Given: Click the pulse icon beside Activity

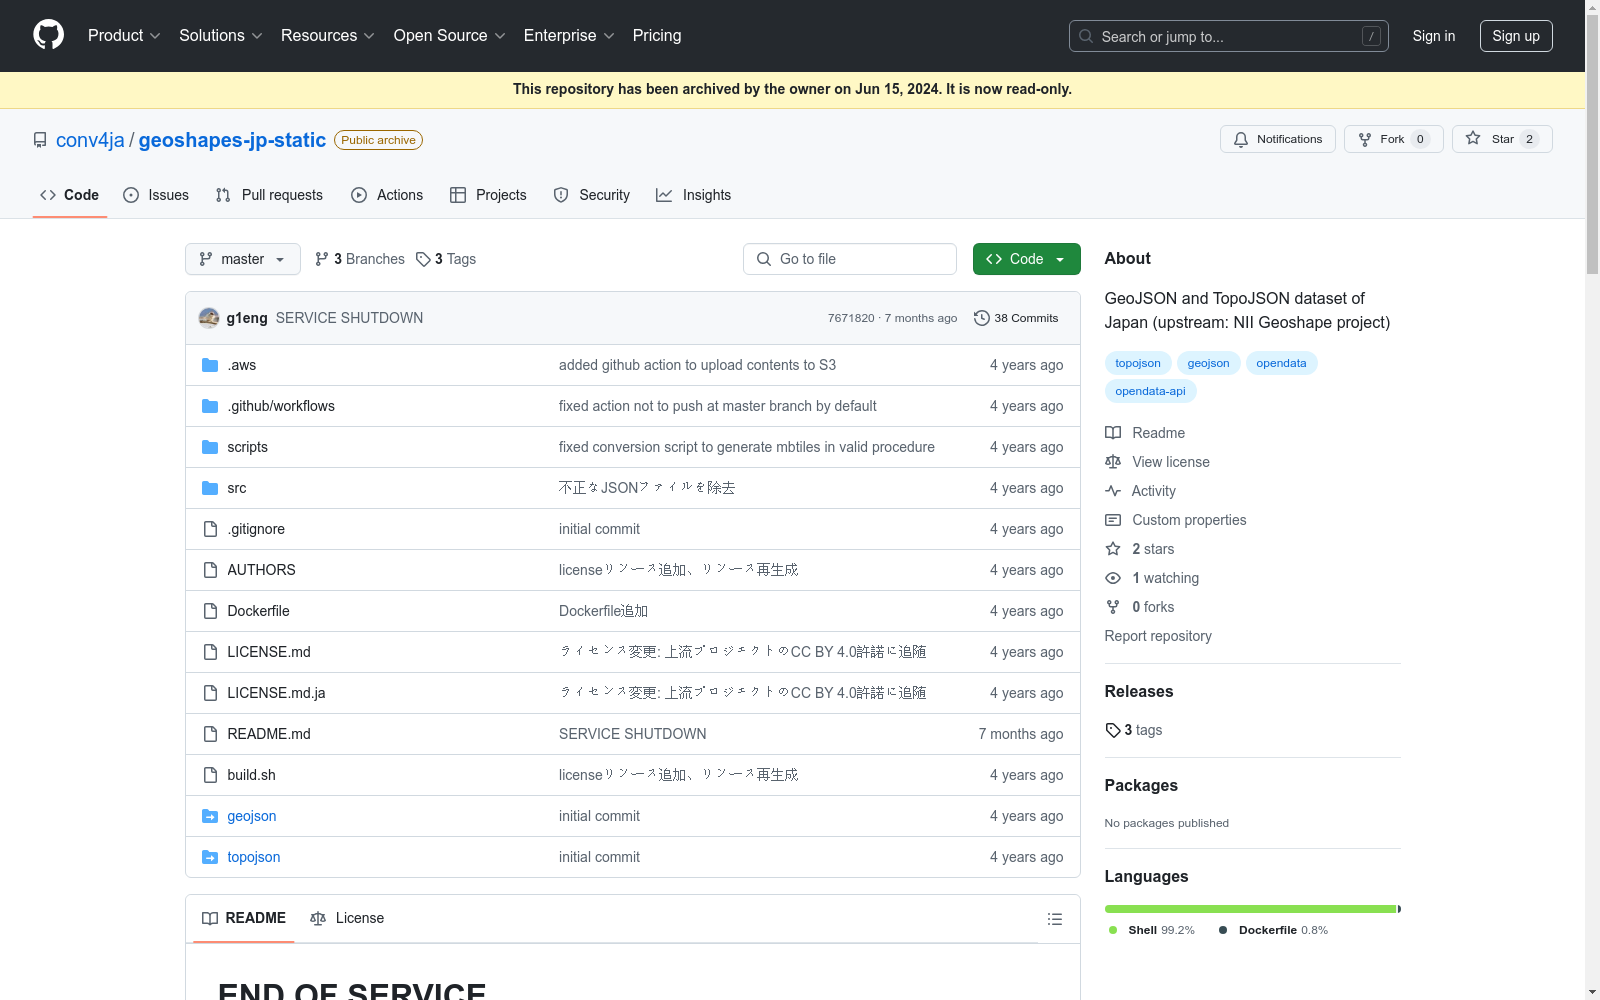Looking at the screenshot, I should [1113, 491].
